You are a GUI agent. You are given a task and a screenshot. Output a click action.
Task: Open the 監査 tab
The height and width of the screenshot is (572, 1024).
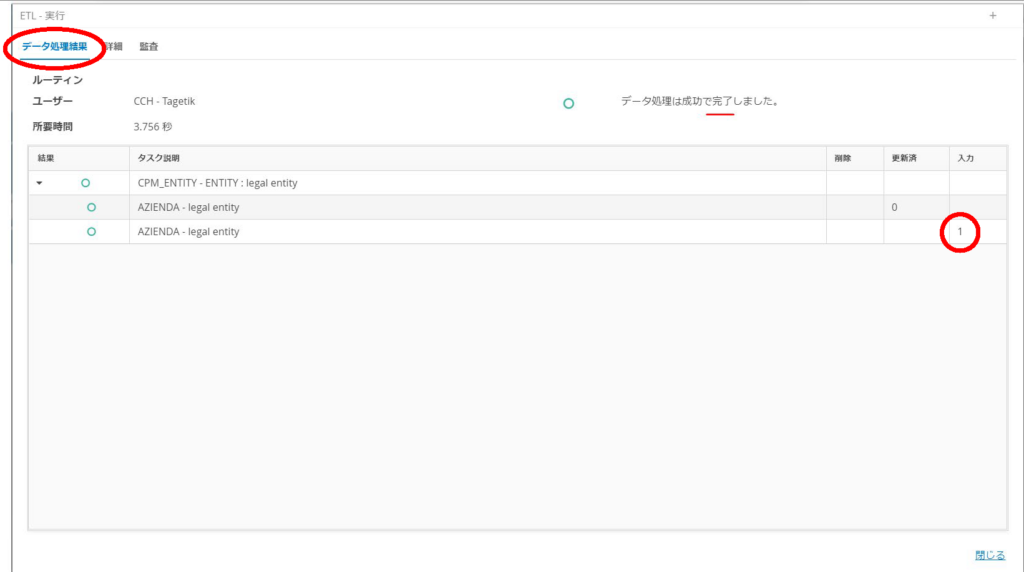coord(148,47)
